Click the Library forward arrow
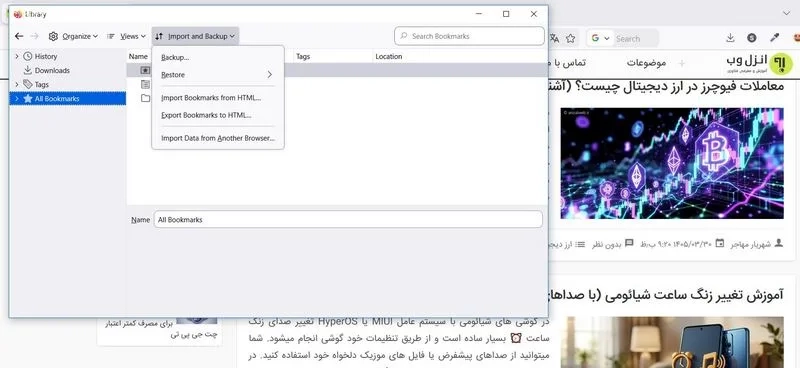800x368 pixels. click(34, 36)
